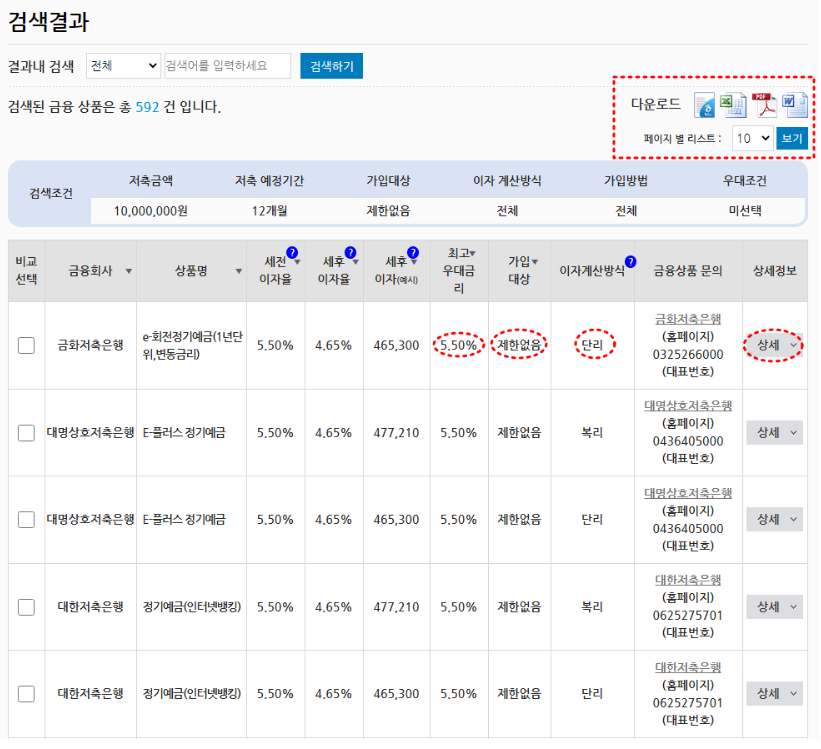The height and width of the screenshot is (749, 821).
Task: Open 대명상호저축은행 homepage link in 복리 row
Action: [x=688, y=405]
